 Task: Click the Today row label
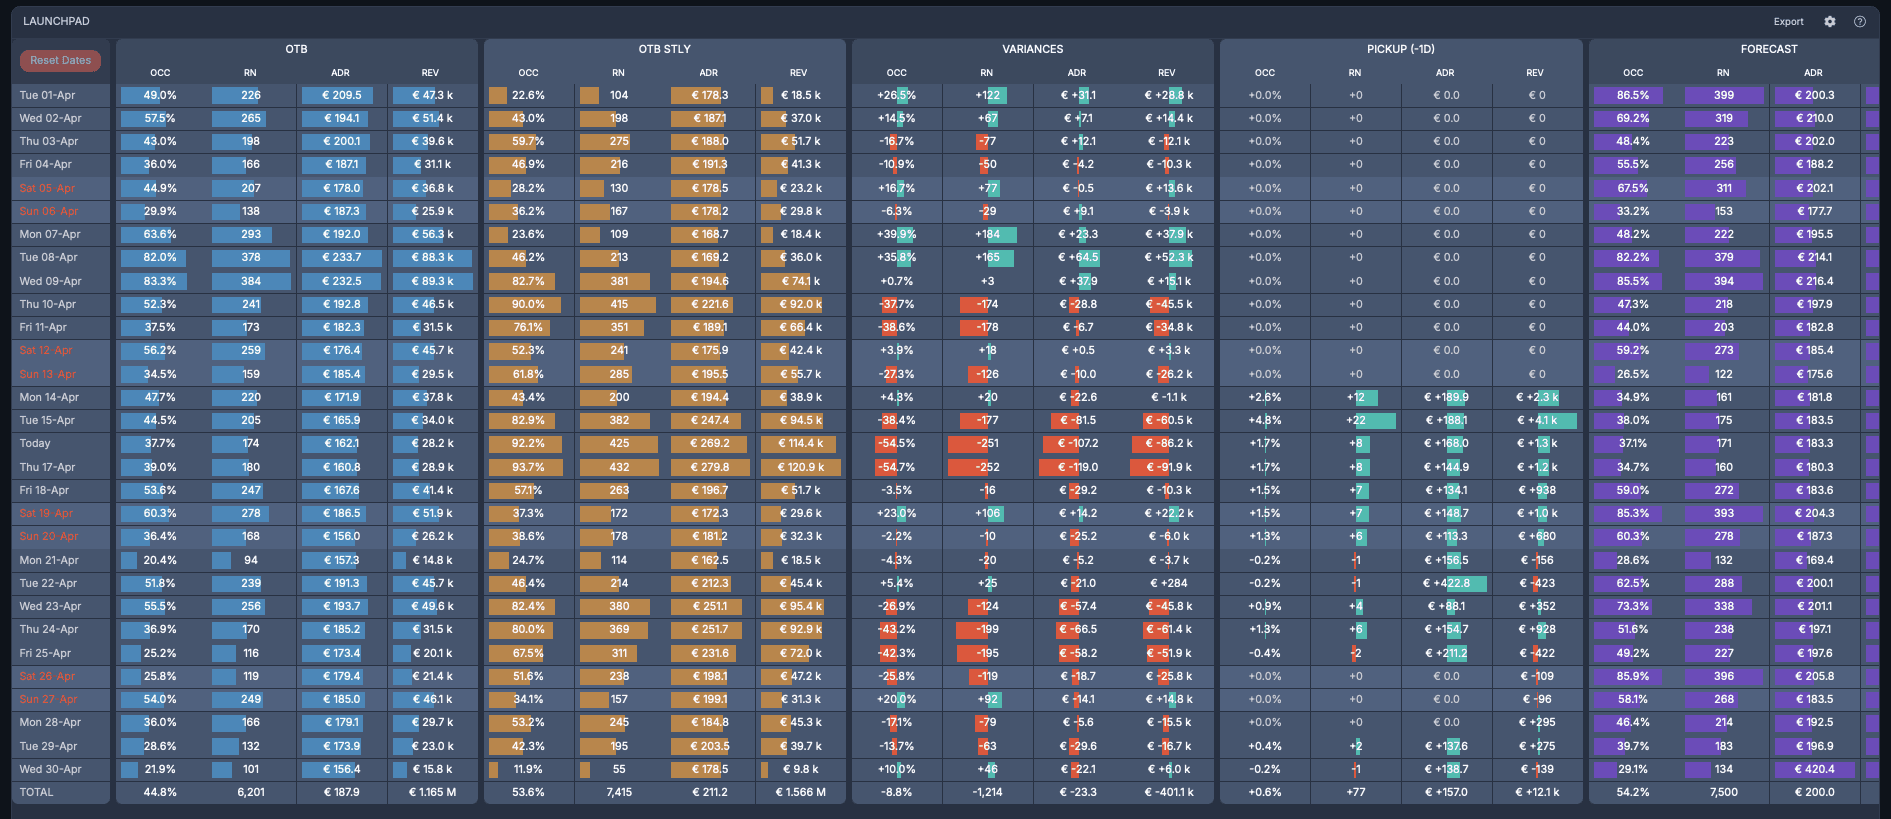coord(35,444)
